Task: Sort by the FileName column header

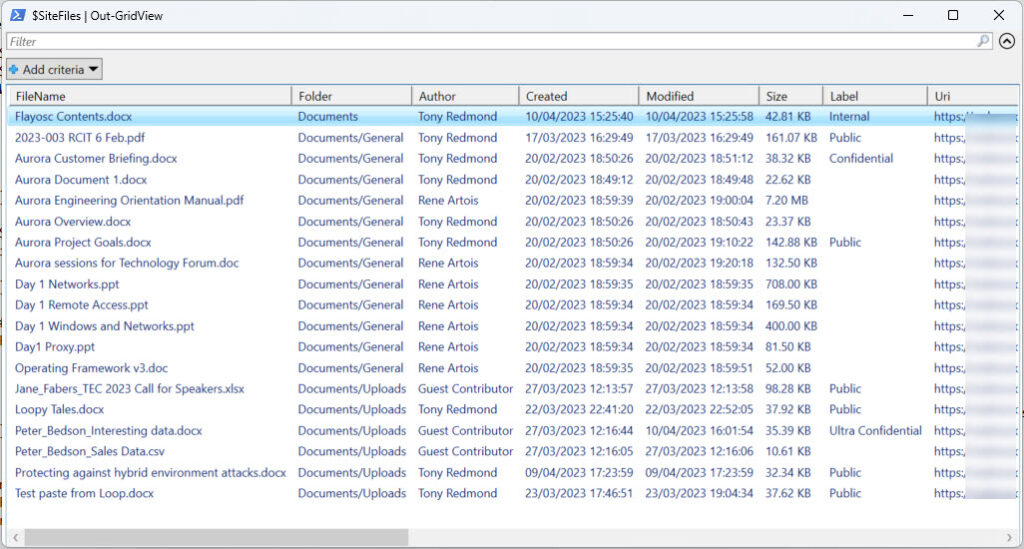Action: tap(150, 96)
